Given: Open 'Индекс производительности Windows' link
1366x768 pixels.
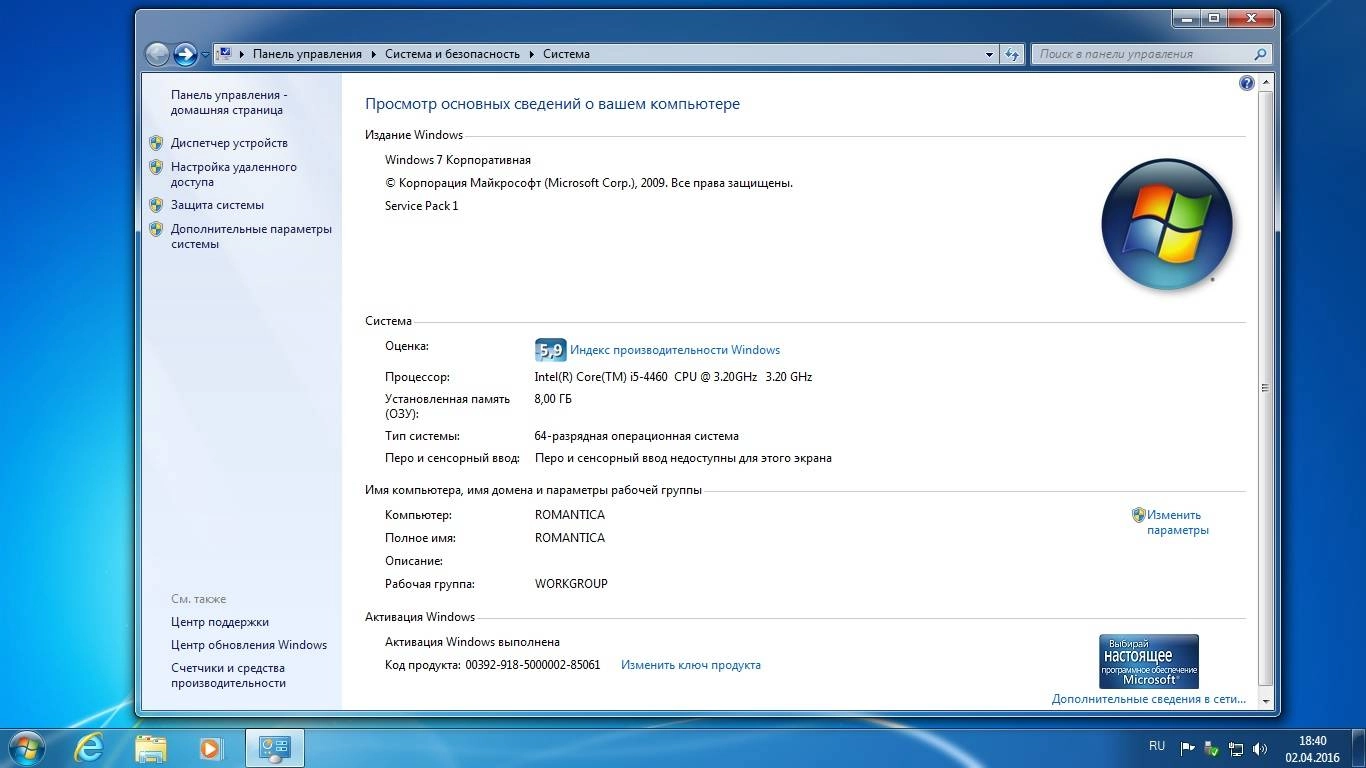Looking at the screenshot, I should (x=675, y=350).
